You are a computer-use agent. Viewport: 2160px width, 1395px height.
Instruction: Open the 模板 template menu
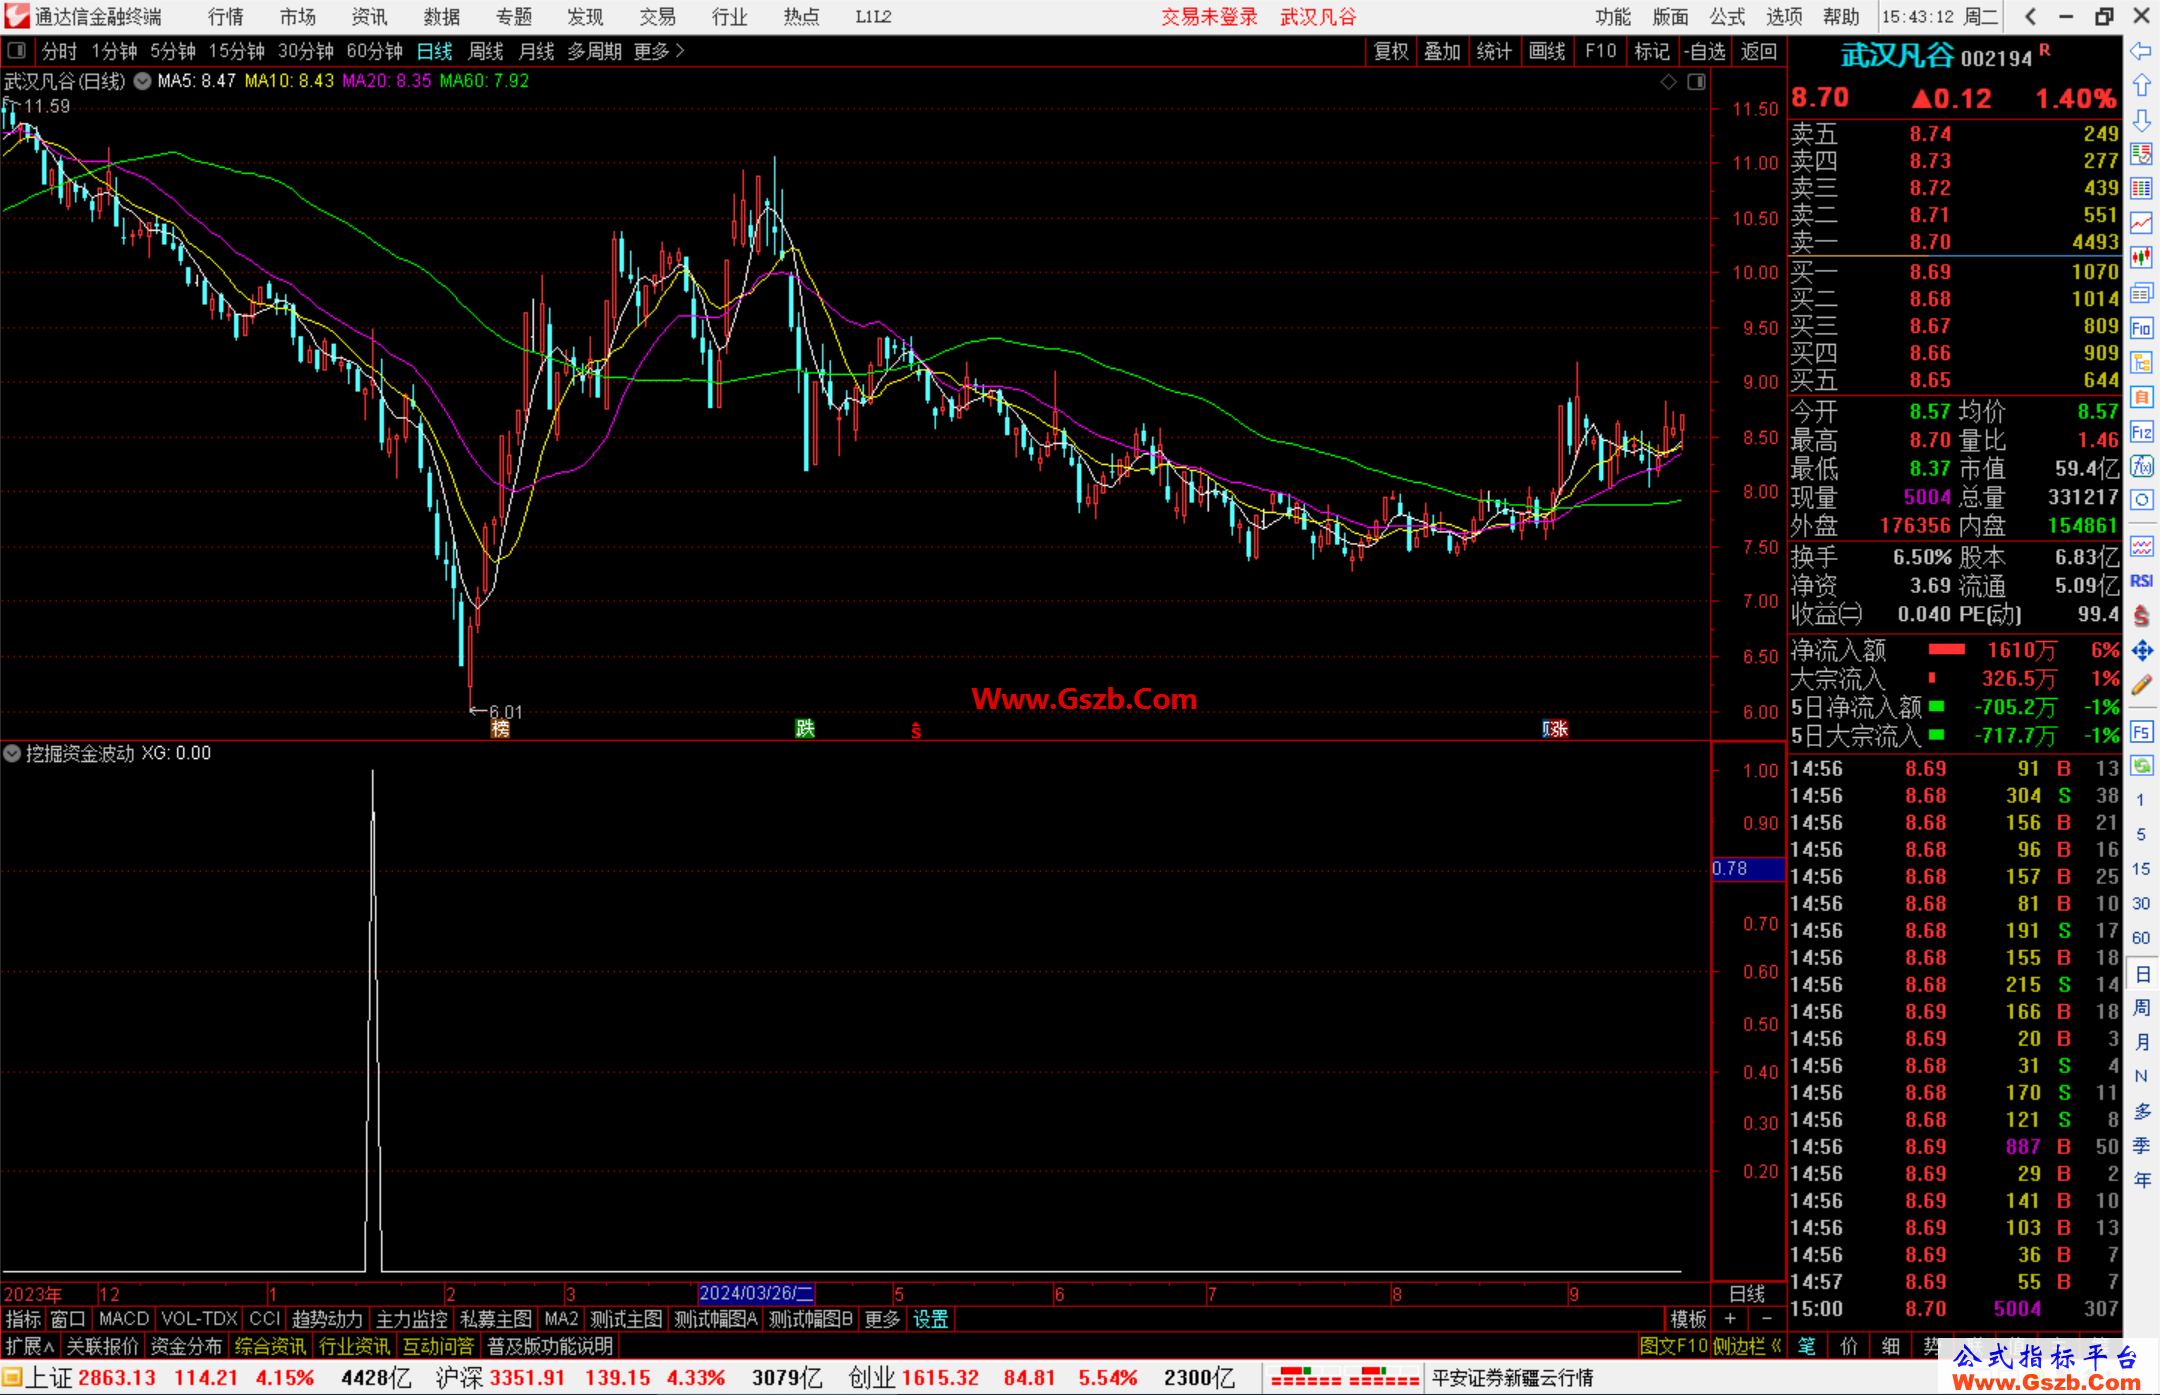(1688, 1319)
